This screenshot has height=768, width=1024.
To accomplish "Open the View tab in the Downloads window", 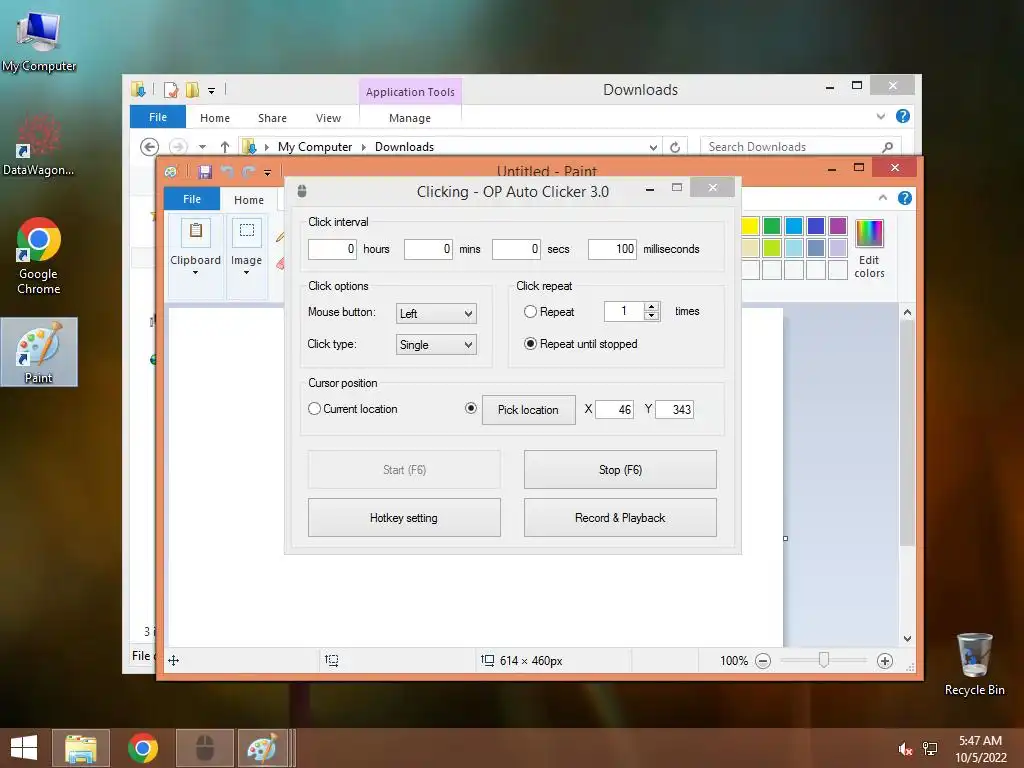I will click(328, 118).
